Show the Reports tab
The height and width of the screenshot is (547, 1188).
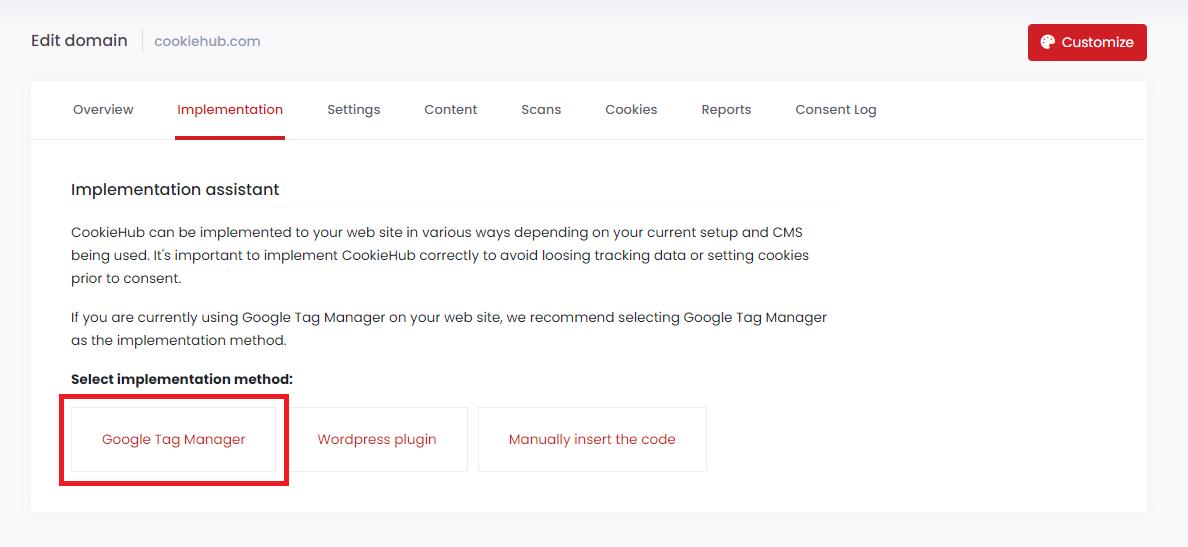[726, 110]
